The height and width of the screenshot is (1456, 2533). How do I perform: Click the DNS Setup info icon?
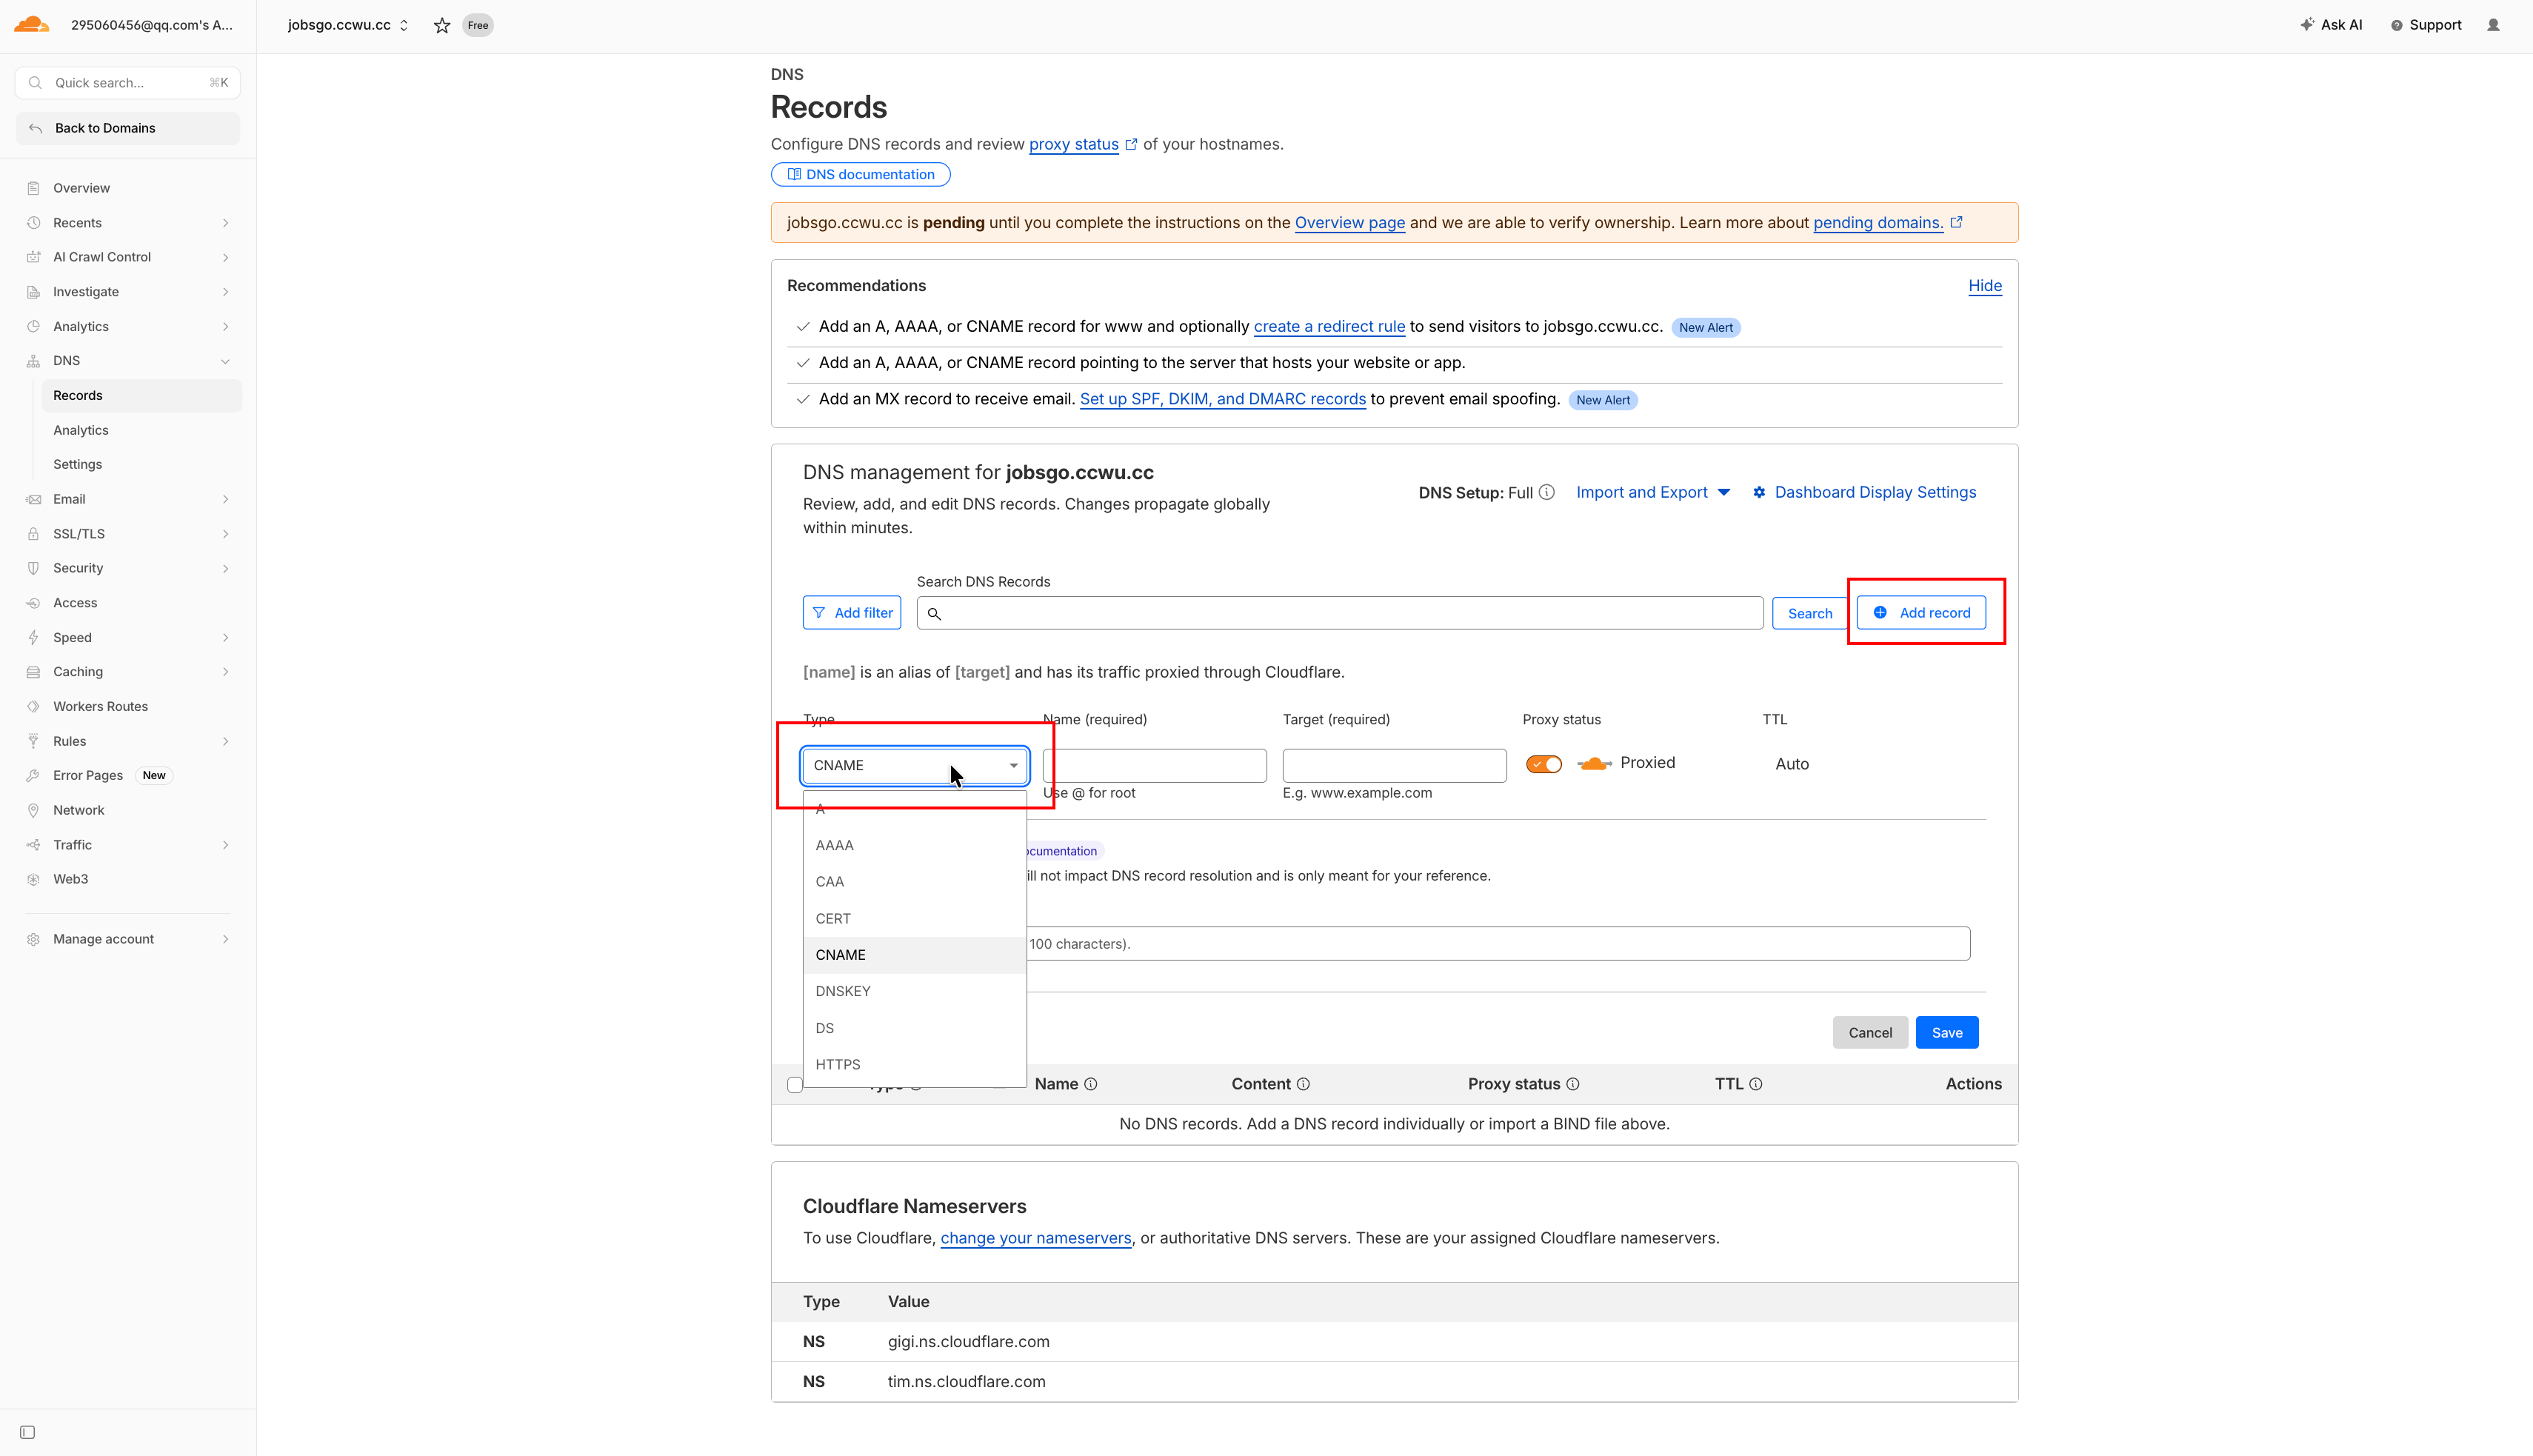(1546, 492)
